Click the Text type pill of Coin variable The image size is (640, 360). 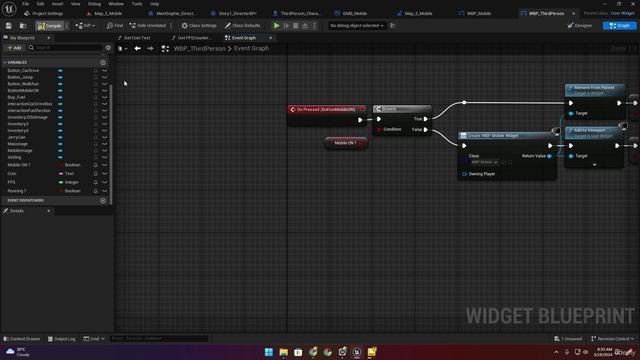pyautogui.click(x=67, y=173)
